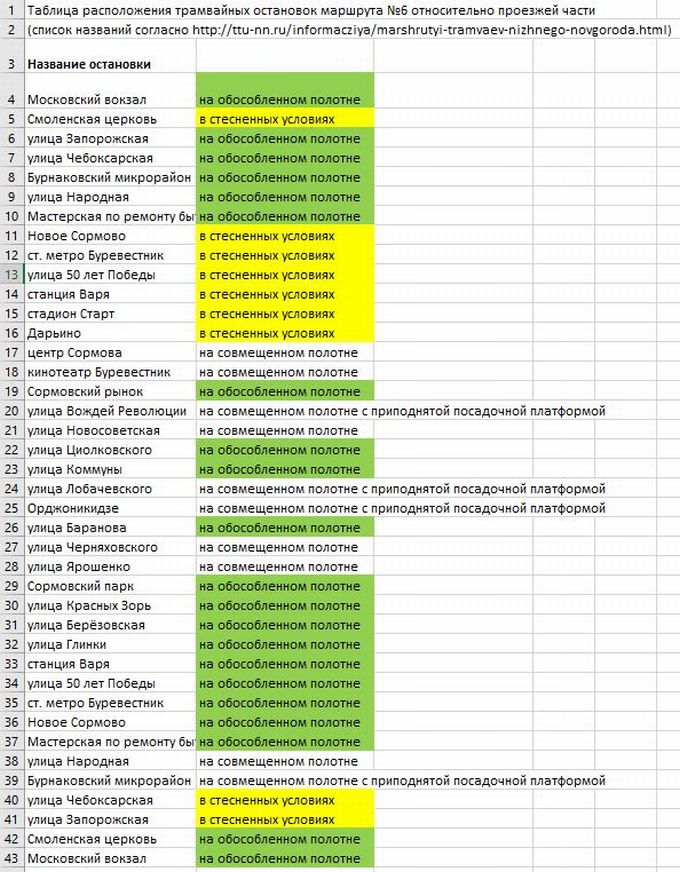Select row header 13
The image size is (680, 872).
click(x=12, y=275)
